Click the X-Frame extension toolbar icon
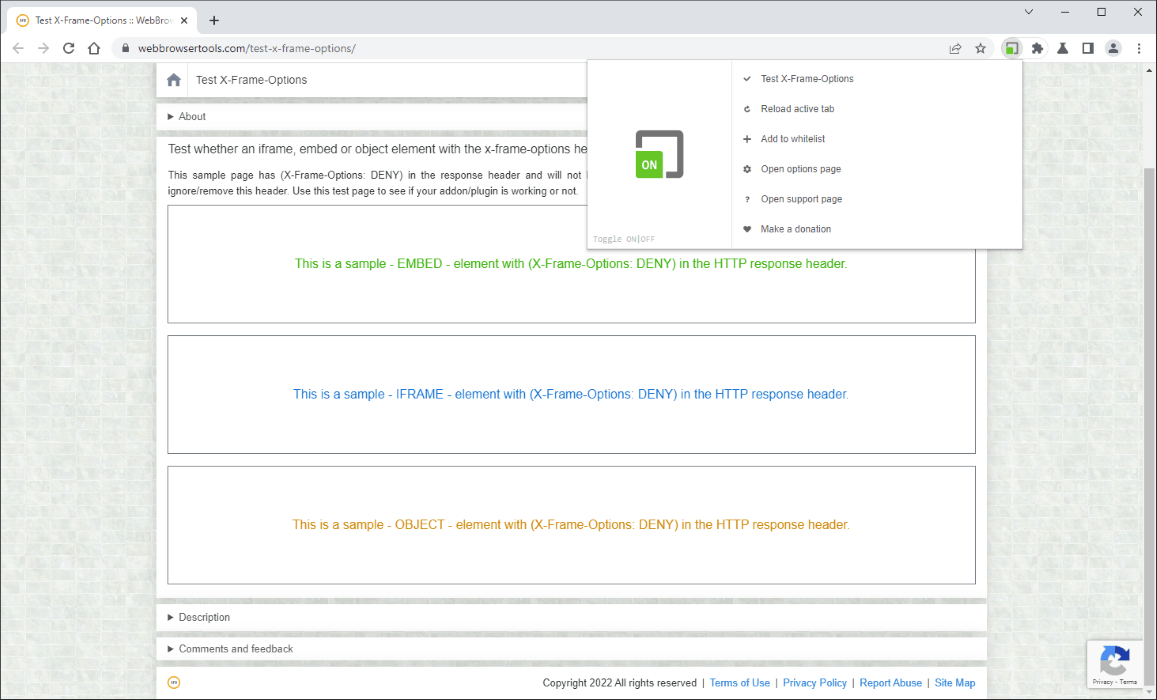The image size is (1157, 700). coord(1012,48)
